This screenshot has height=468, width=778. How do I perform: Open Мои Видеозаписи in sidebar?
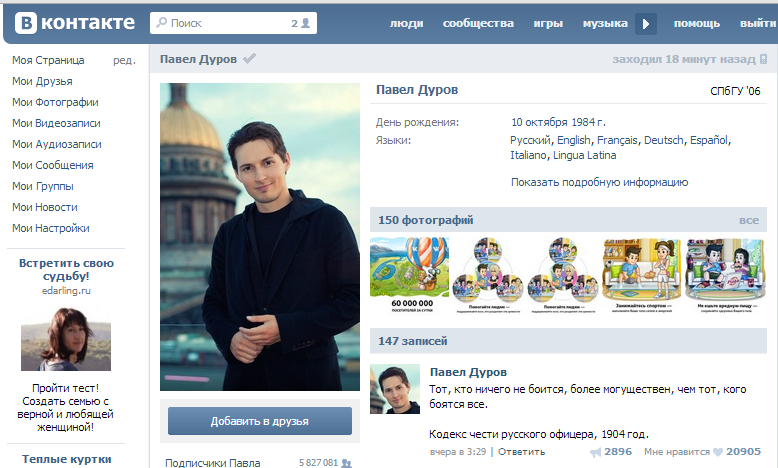pyautogui.click(x=56, y=123)
